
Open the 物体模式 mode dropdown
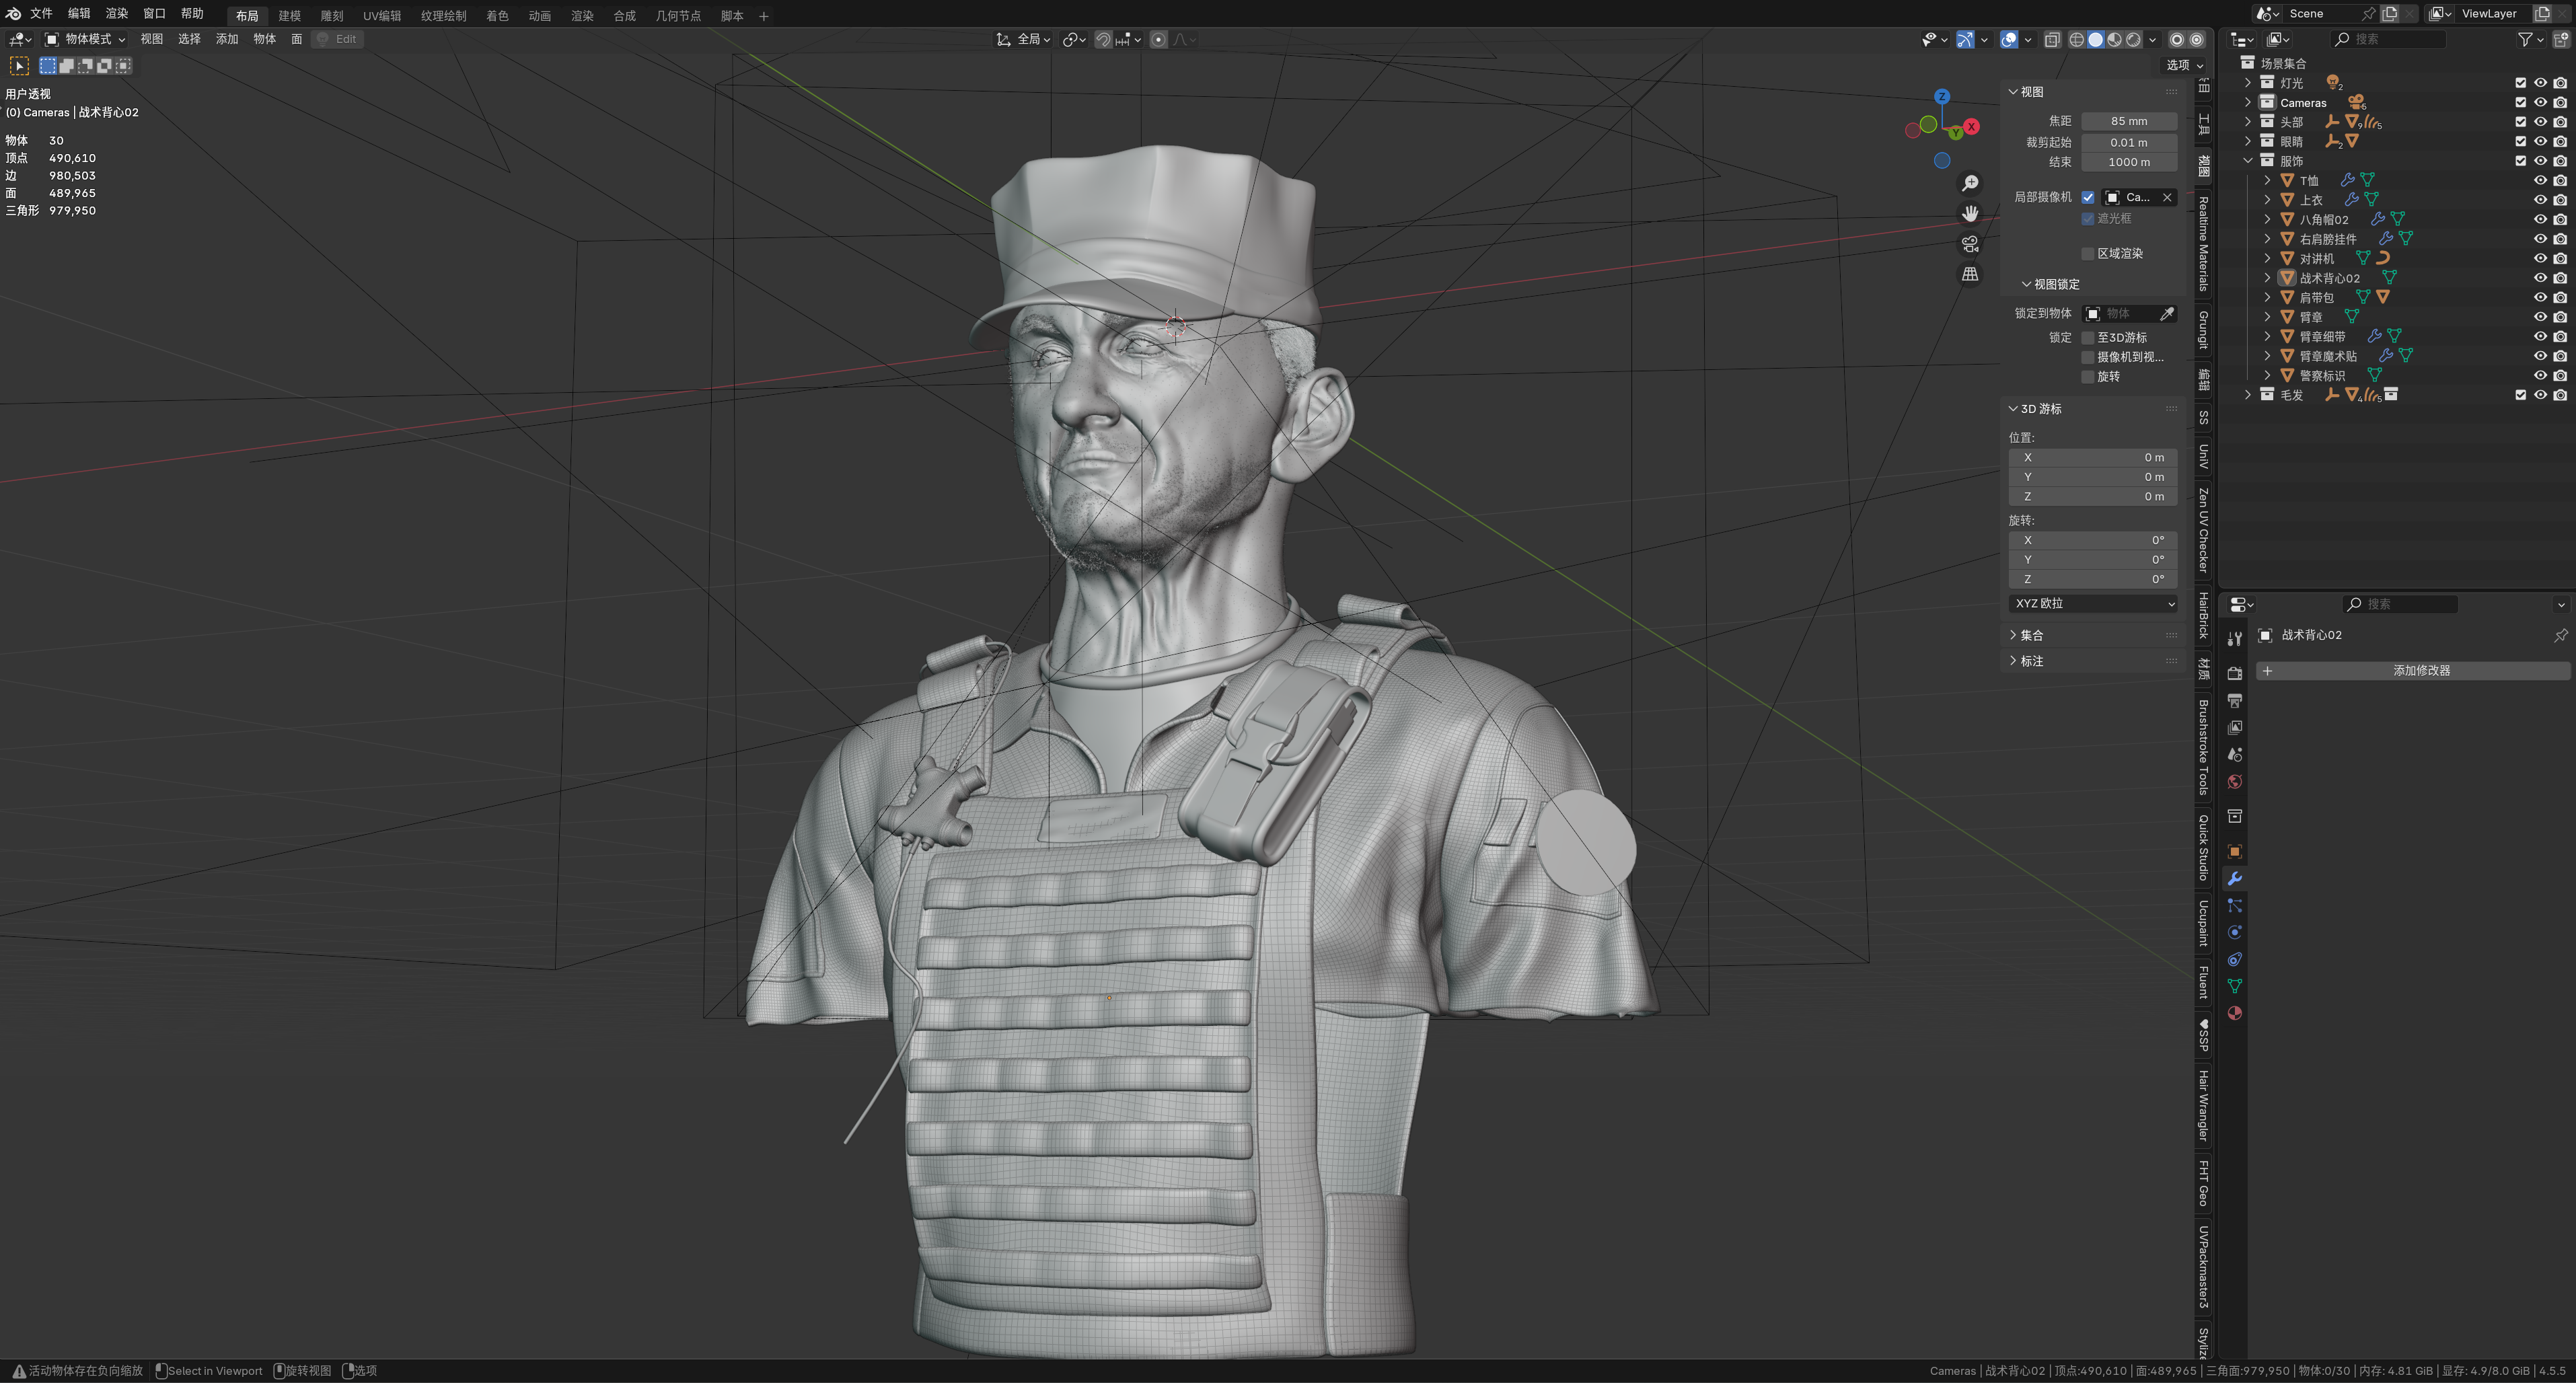[86, 39]
